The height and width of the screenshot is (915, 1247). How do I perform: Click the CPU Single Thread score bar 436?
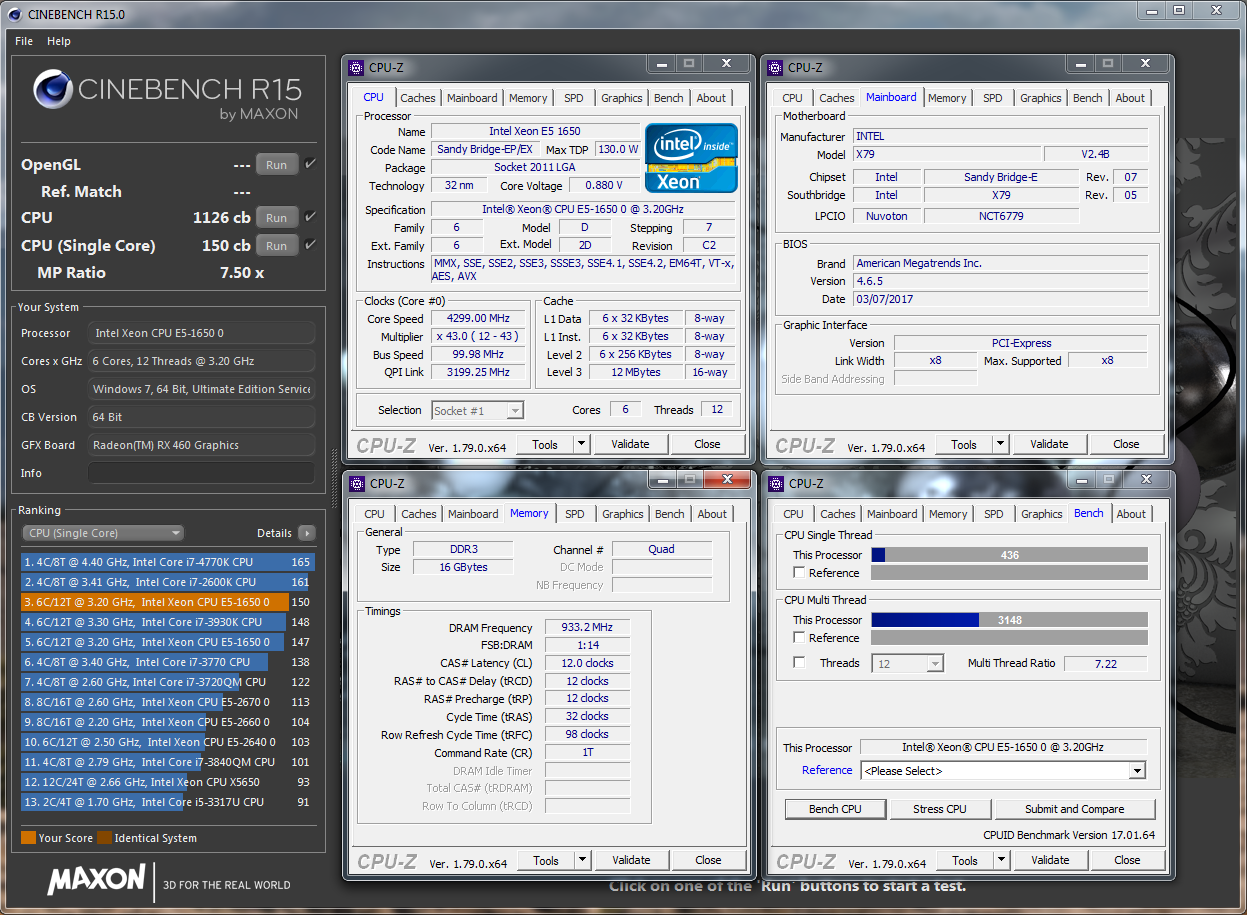[1009, 555]
